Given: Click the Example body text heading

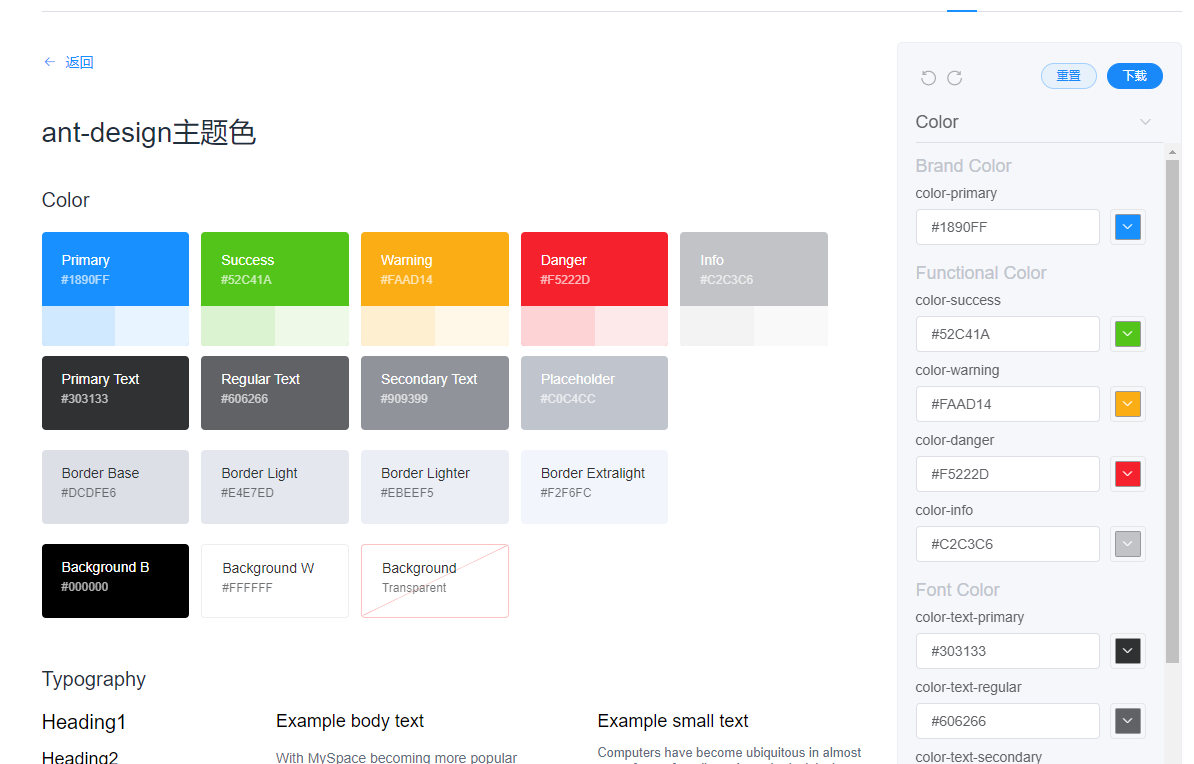Looking at the screenshot, I should coord(350,721).
